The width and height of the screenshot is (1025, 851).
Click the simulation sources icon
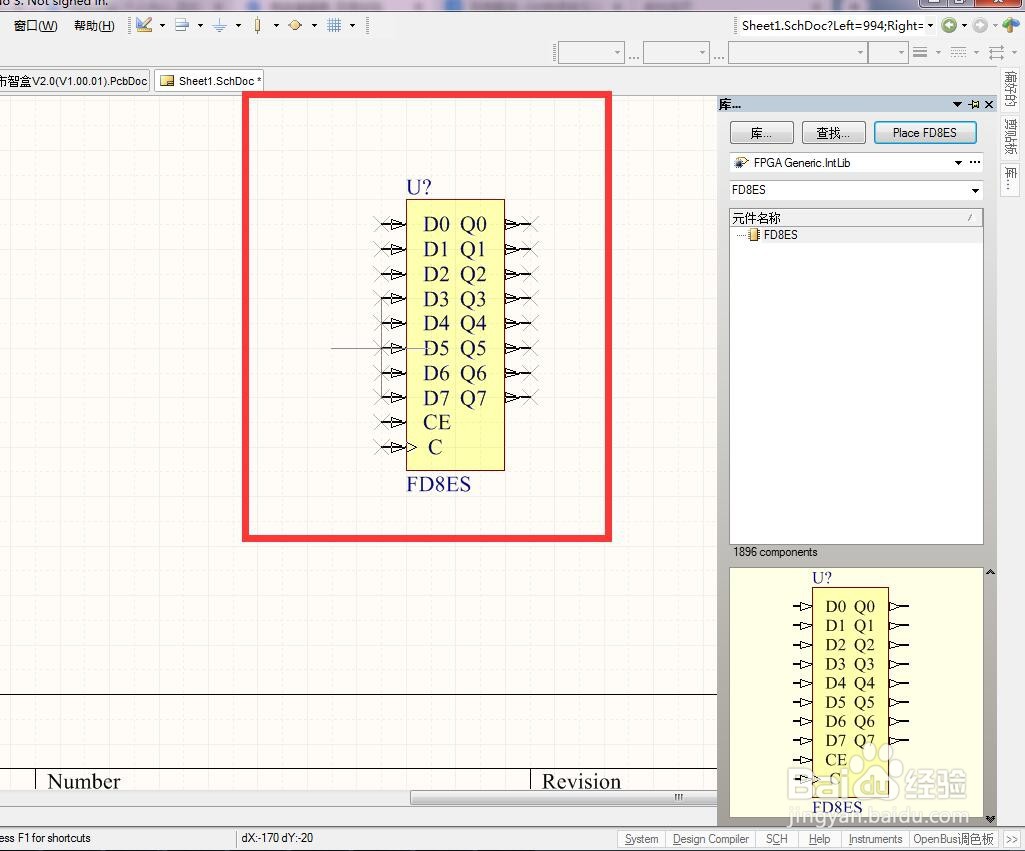click(295, 25)
